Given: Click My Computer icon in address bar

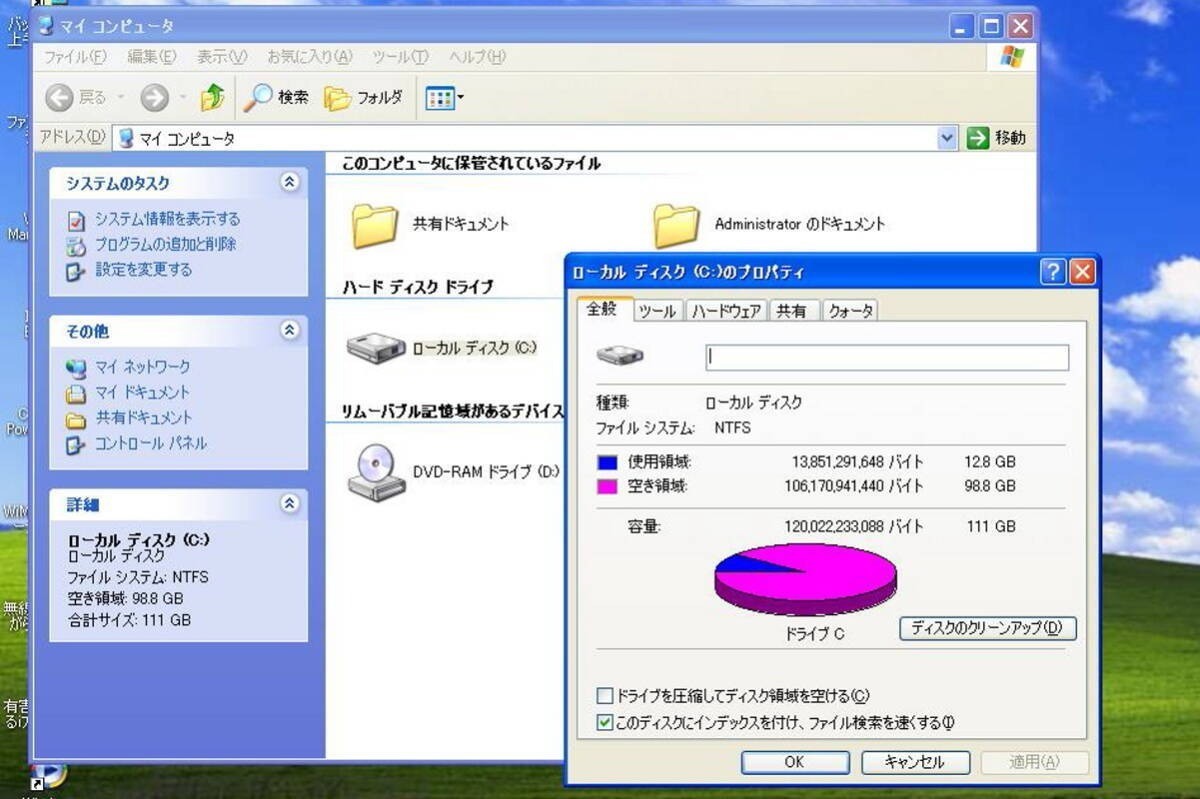Looking at the screenshot, I should point(127,138).
